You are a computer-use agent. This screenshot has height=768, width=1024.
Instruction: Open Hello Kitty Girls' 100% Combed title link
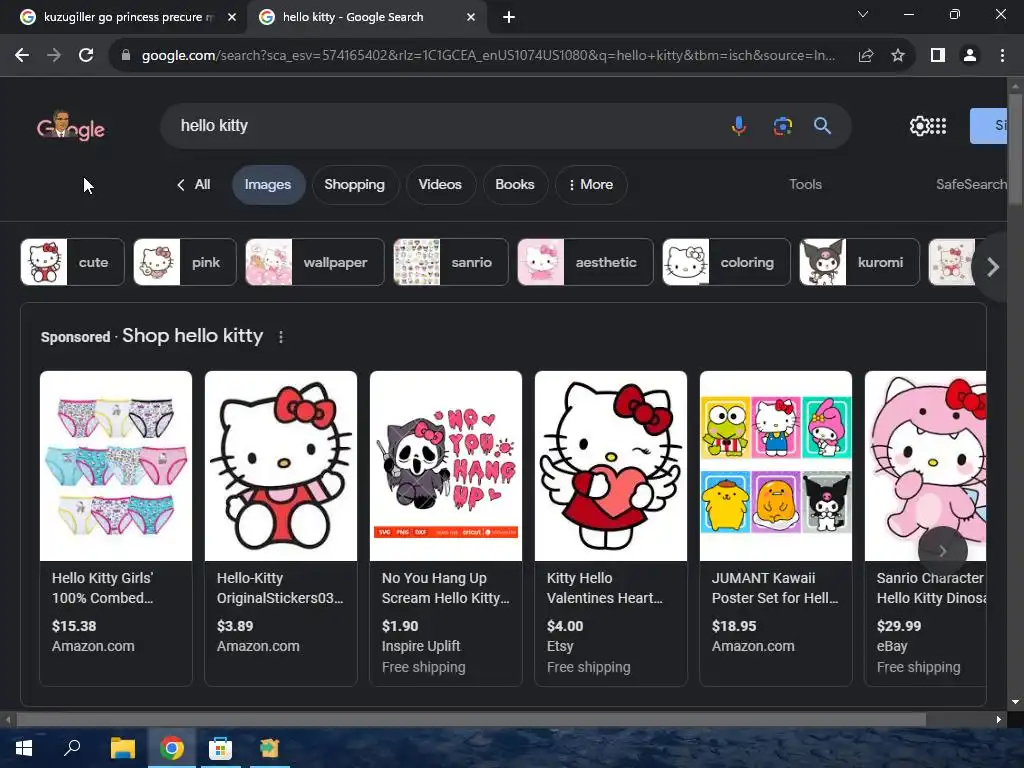pos(103,588)
